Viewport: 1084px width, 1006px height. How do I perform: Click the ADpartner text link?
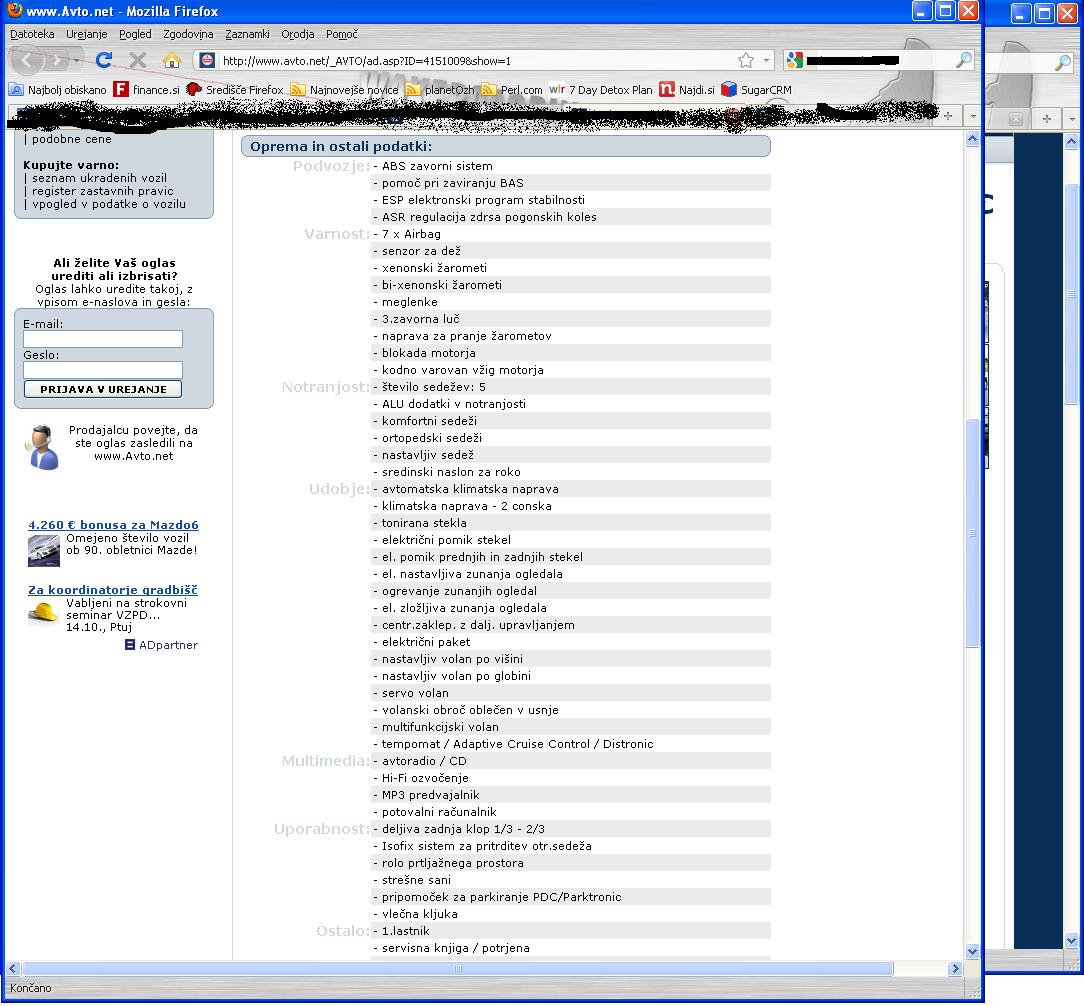pos(168,645)
